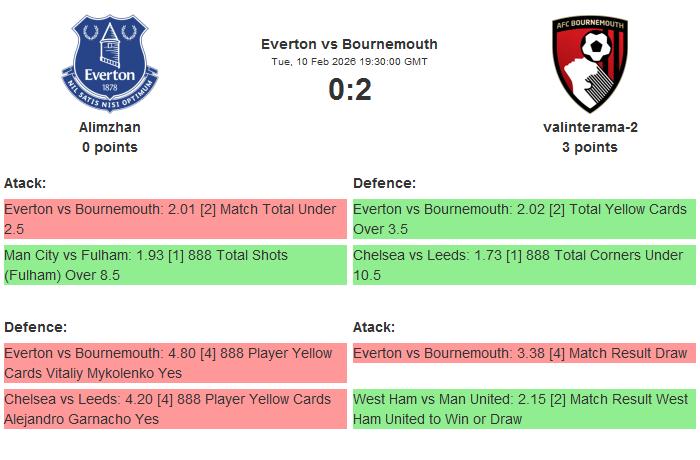This screenshot has width=700, height=460.
Task: Click the AFC Bournemouth club crest
Action: pos(594,63)
